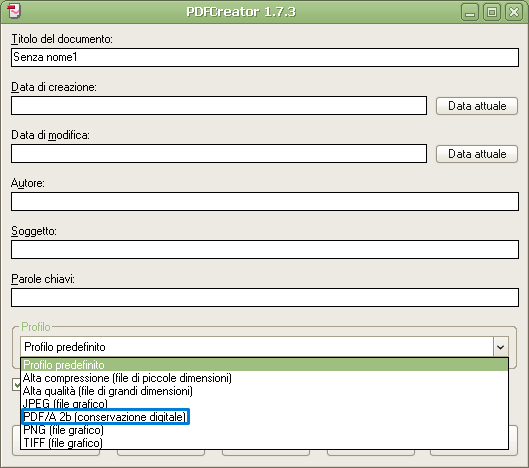
Task: Choose Alta compressione (file di piccole dimensioni)
Action: point(264,378)
